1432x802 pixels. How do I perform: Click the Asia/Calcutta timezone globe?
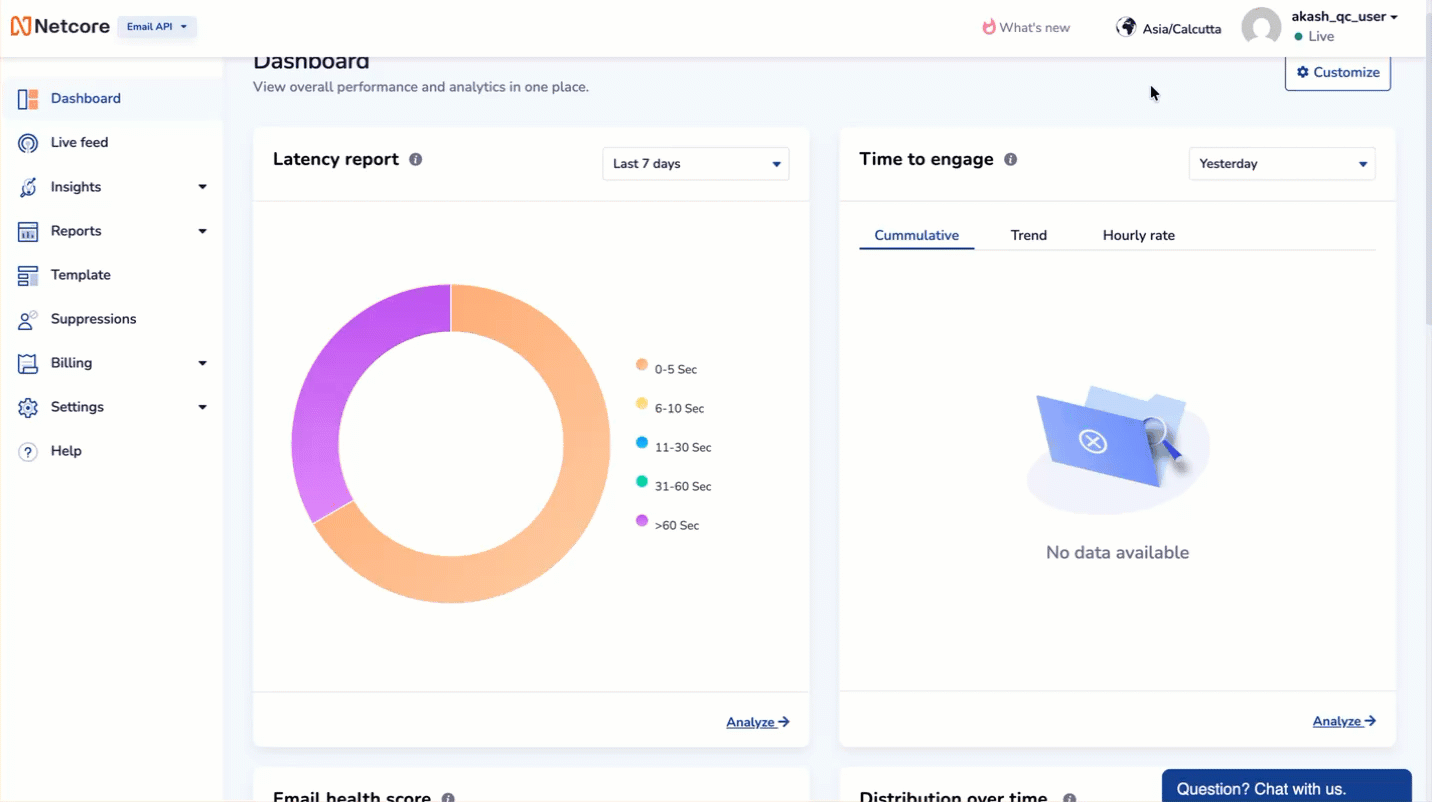(x=1125, y=27)
